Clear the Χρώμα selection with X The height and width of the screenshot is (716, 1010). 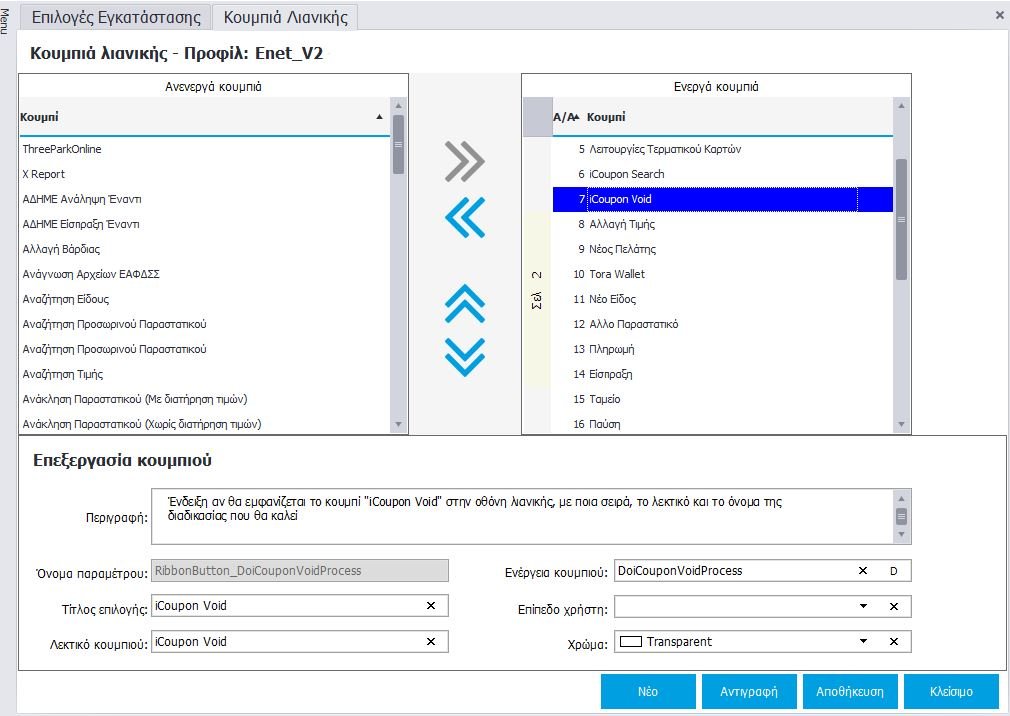coord(894,642)
